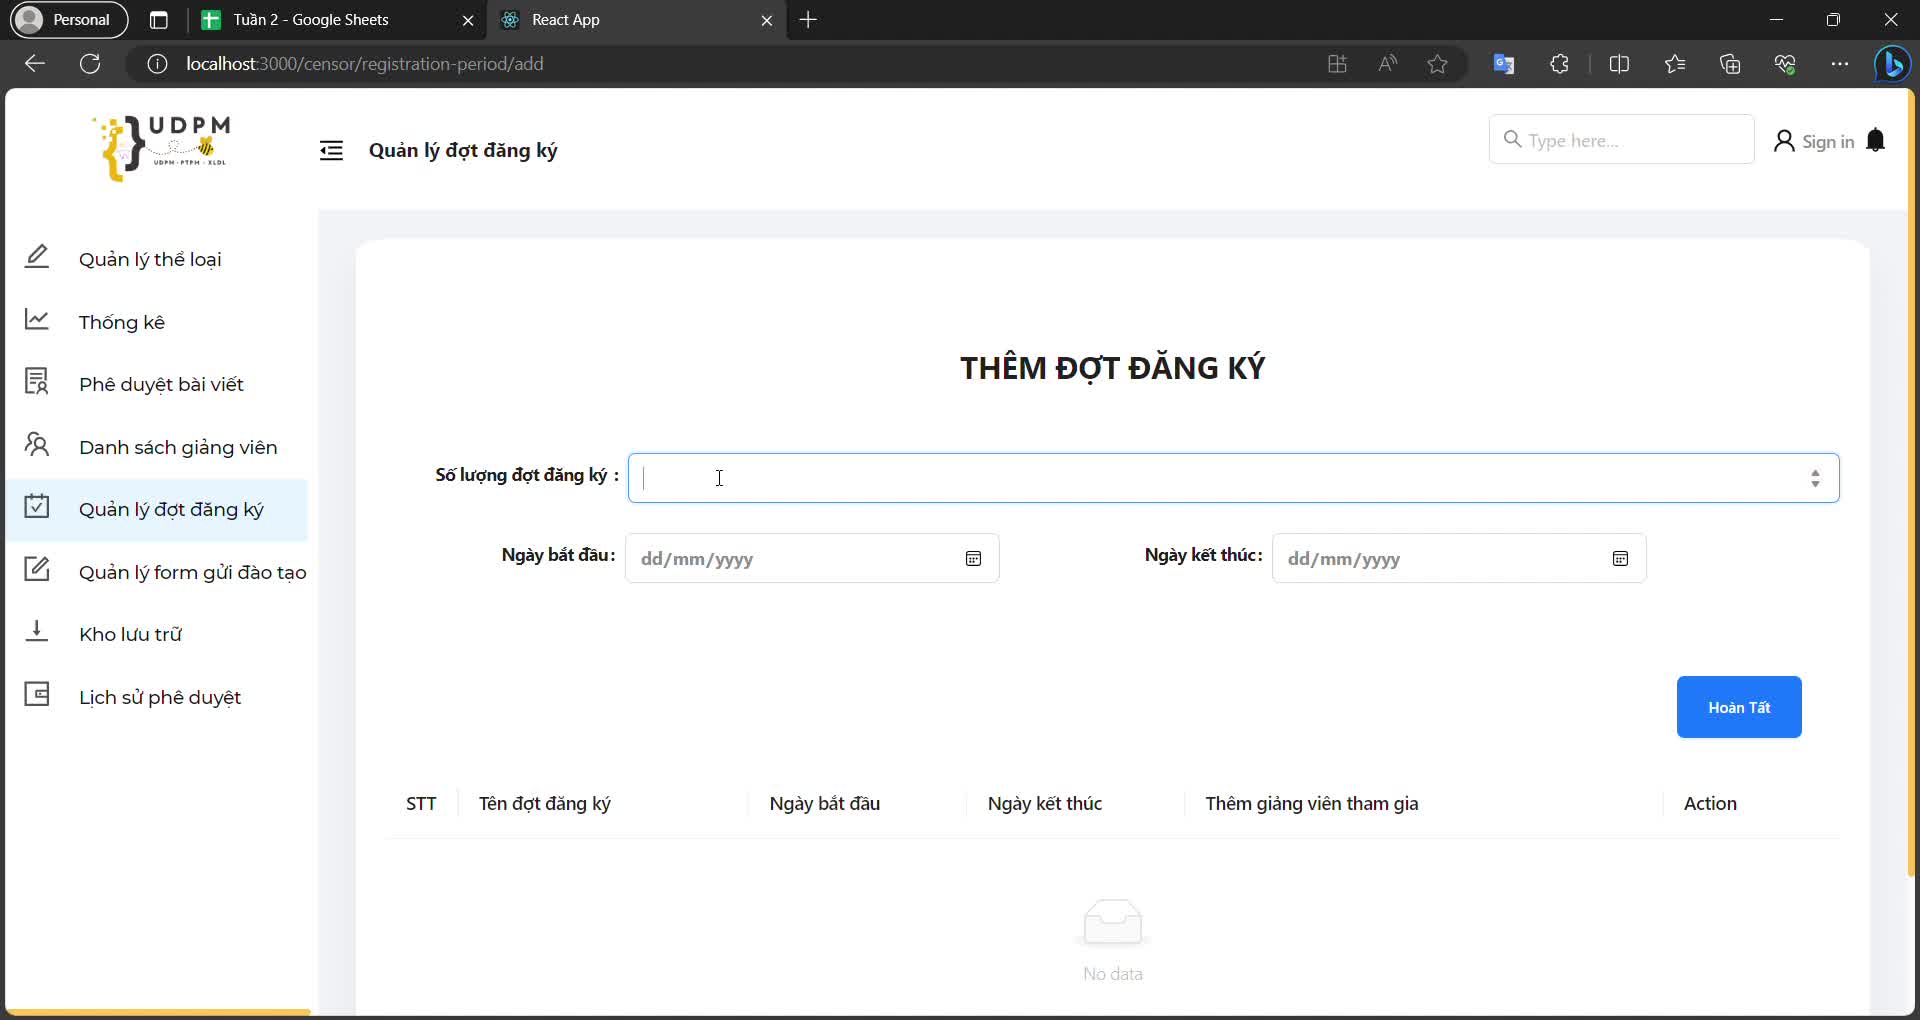
Task: Click the Lịch sử phê duyệt icon
Action: [37, 694]
